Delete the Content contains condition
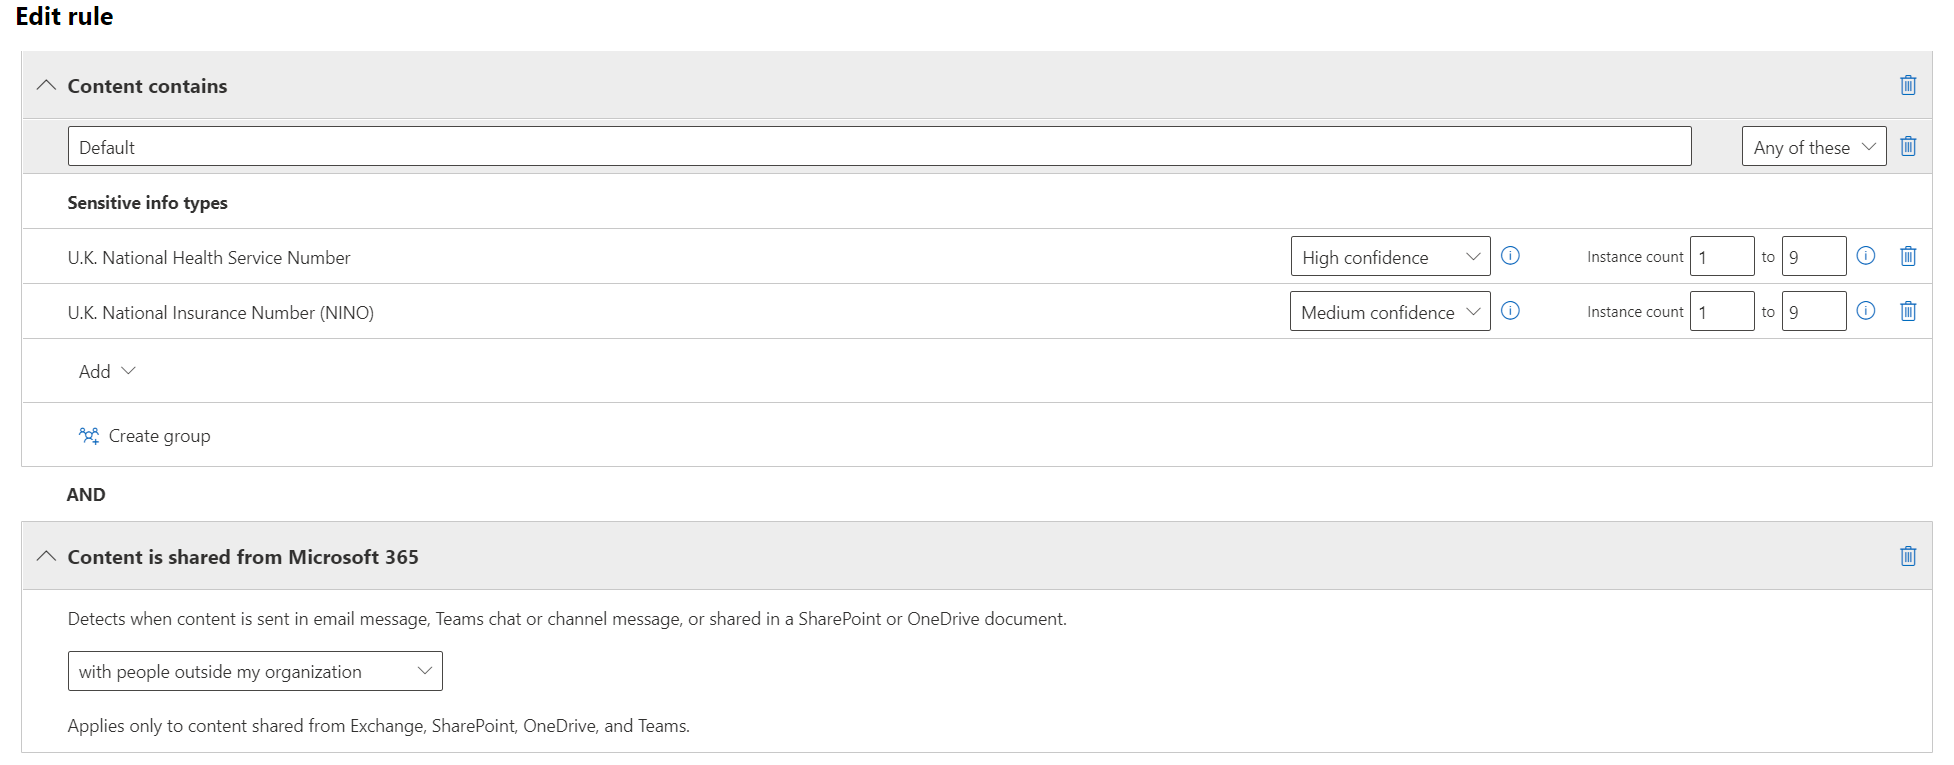The image size is (1954, 765). coord(1908,85)
